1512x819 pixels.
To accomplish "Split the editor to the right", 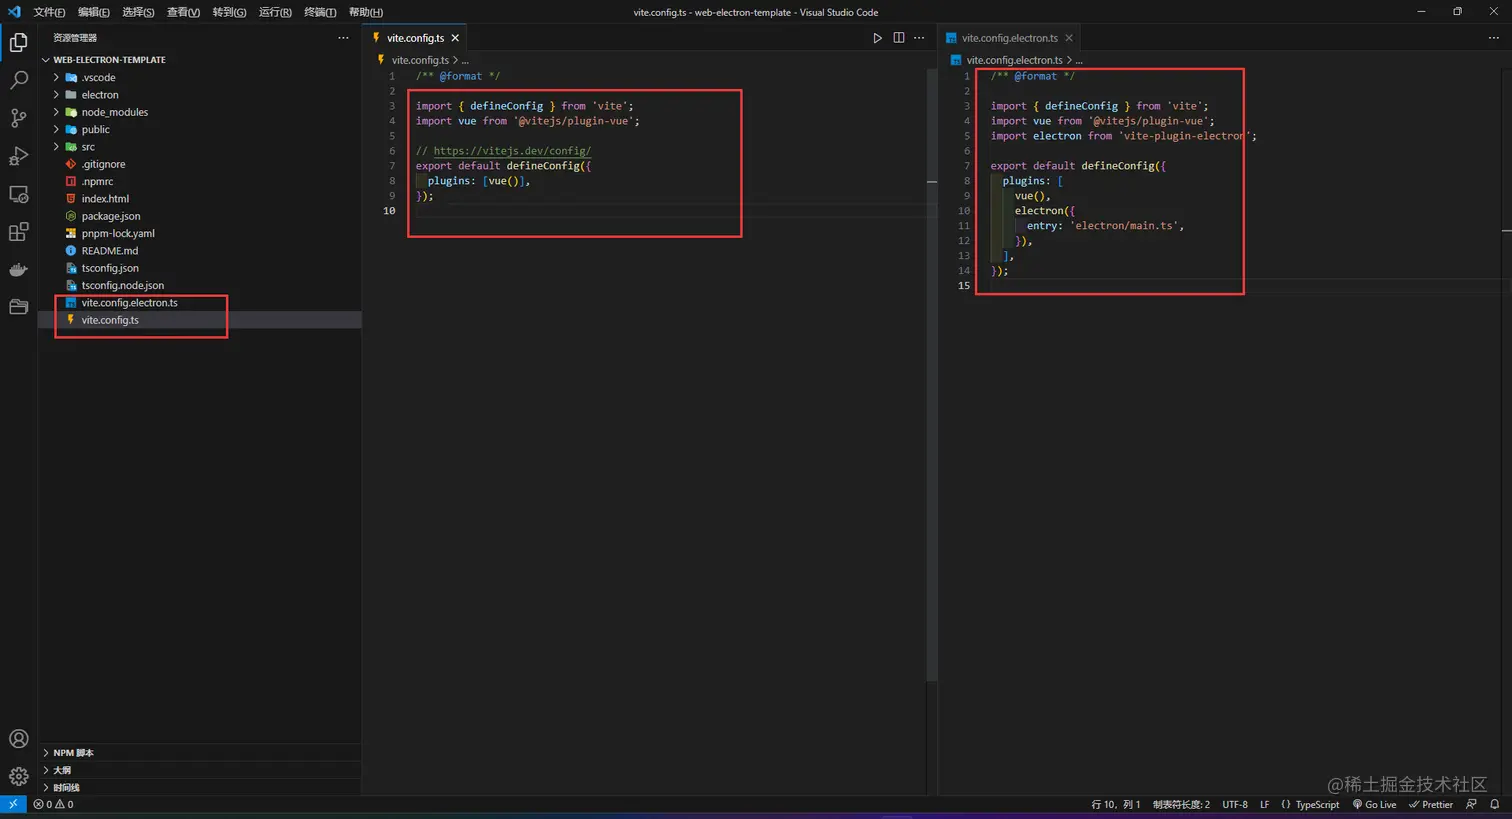I will click(898, 38).
